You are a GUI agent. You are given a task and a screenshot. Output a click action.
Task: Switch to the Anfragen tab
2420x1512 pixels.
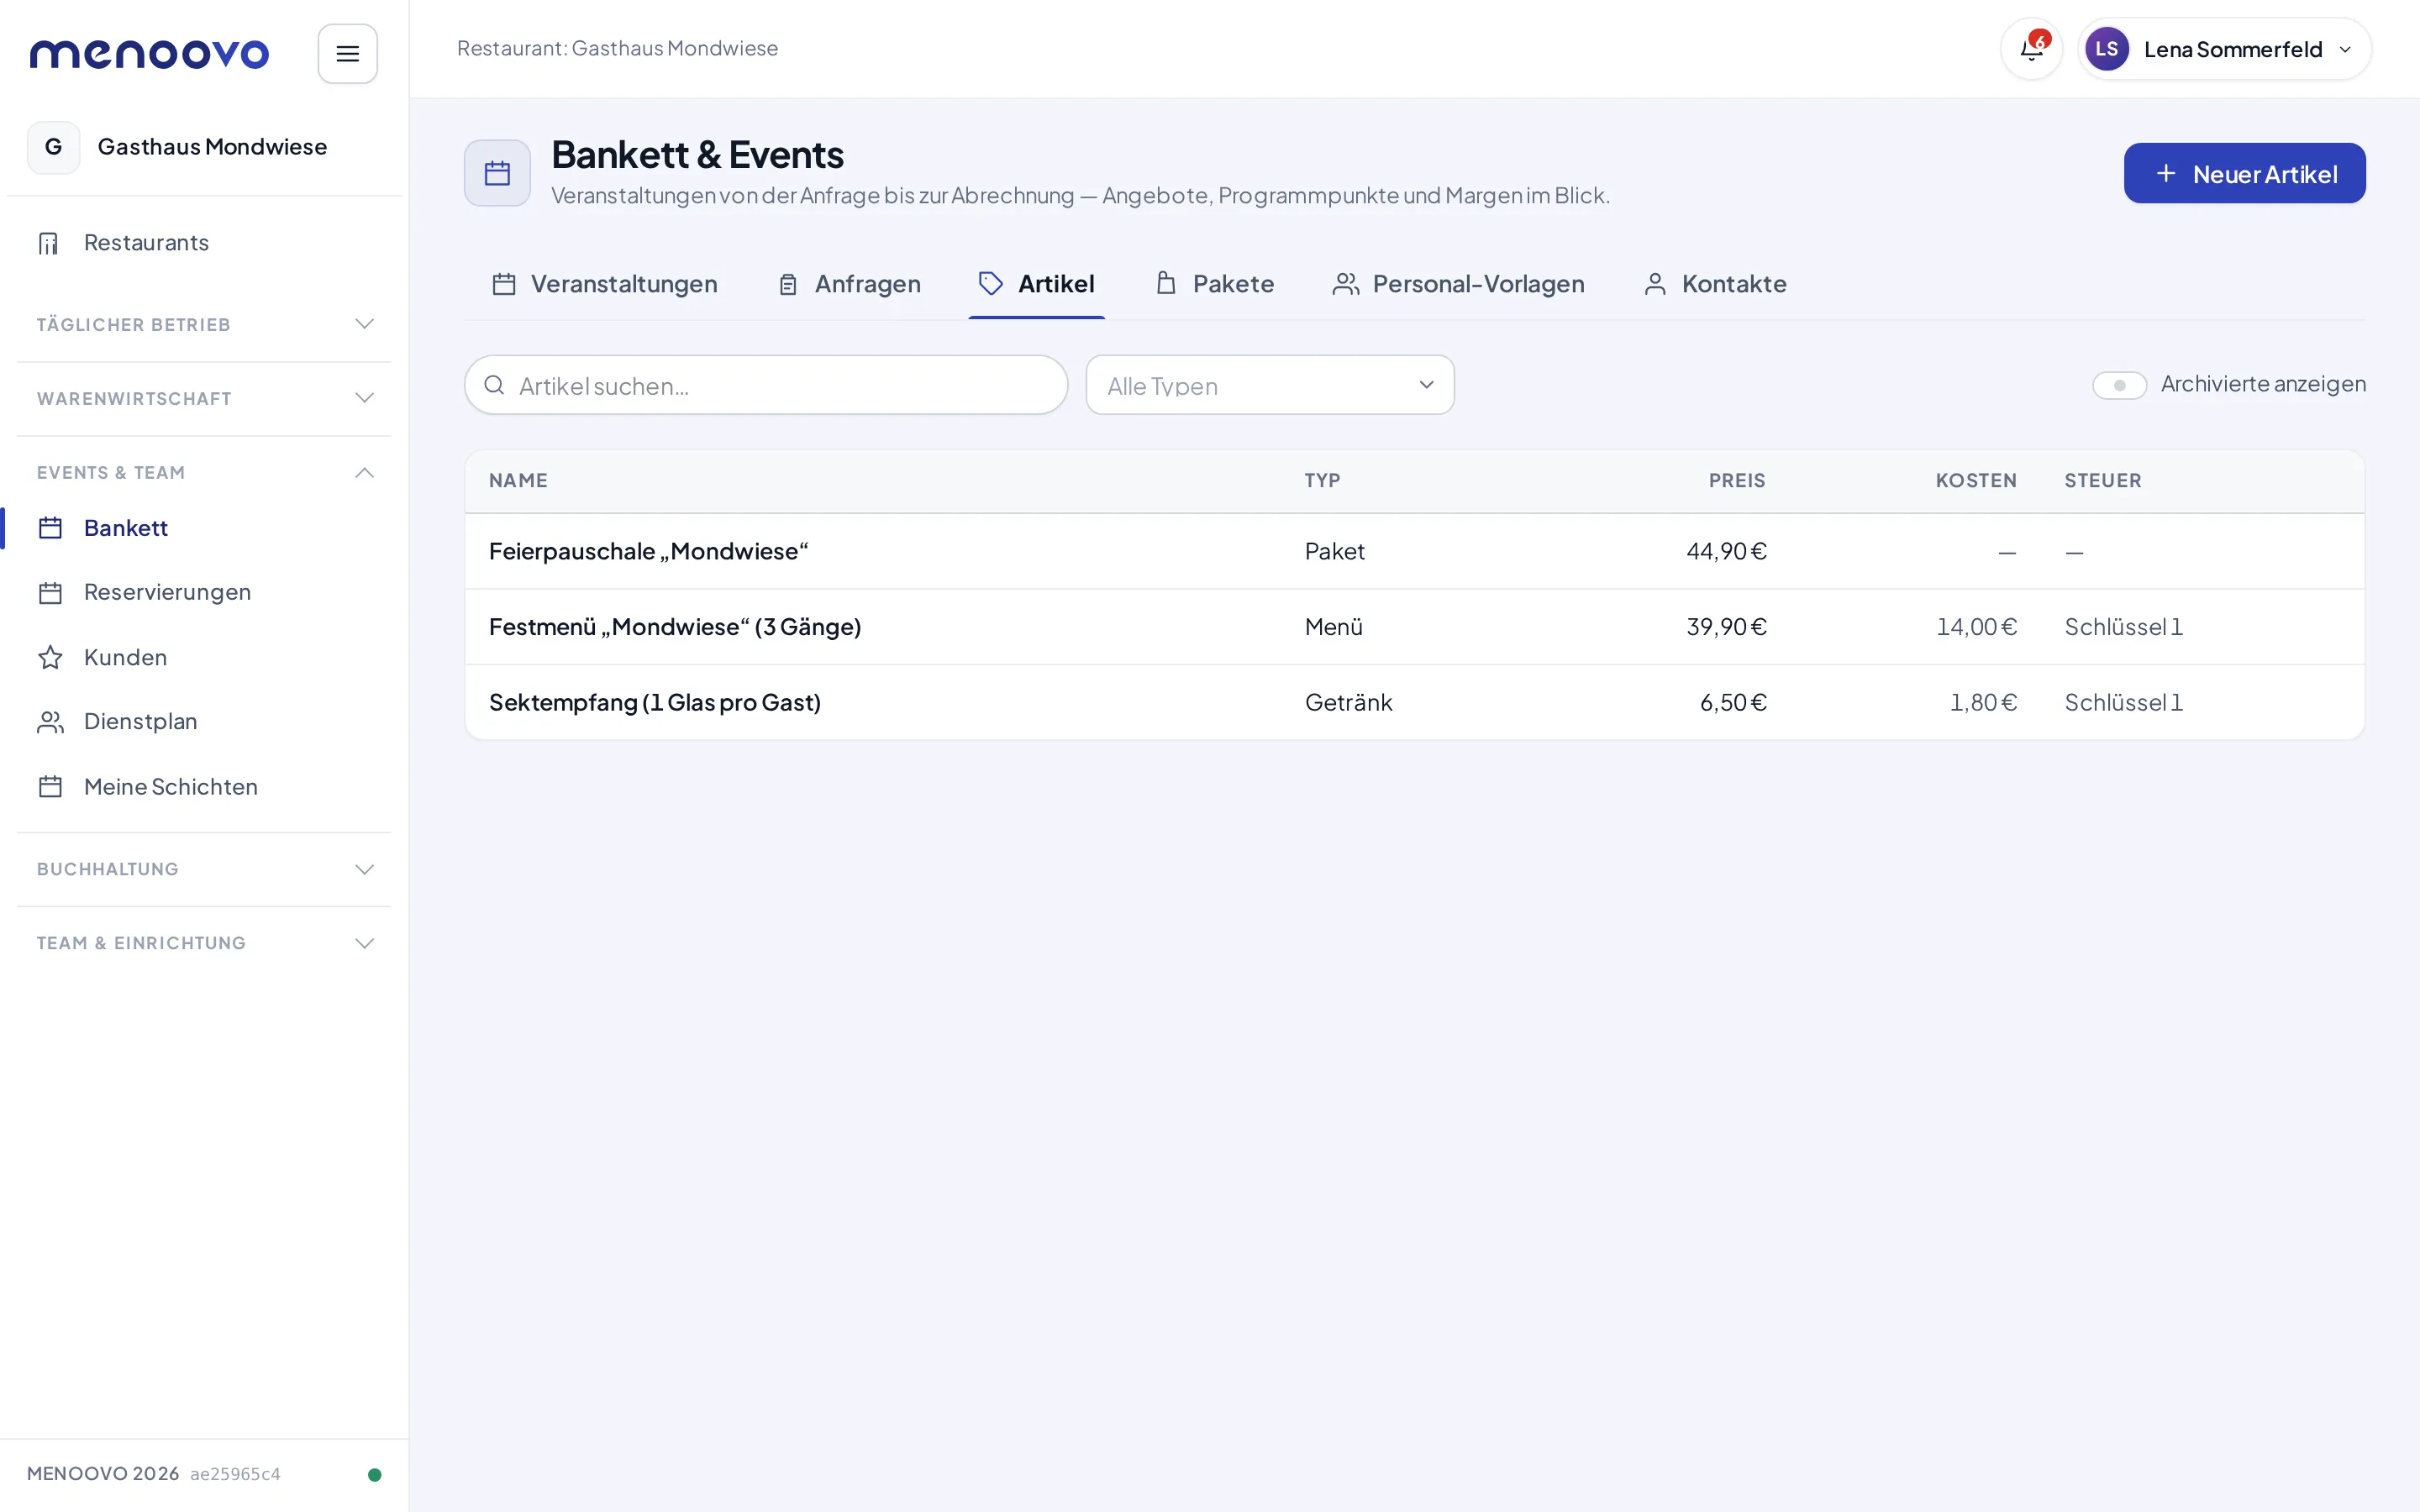pos(849,284)
